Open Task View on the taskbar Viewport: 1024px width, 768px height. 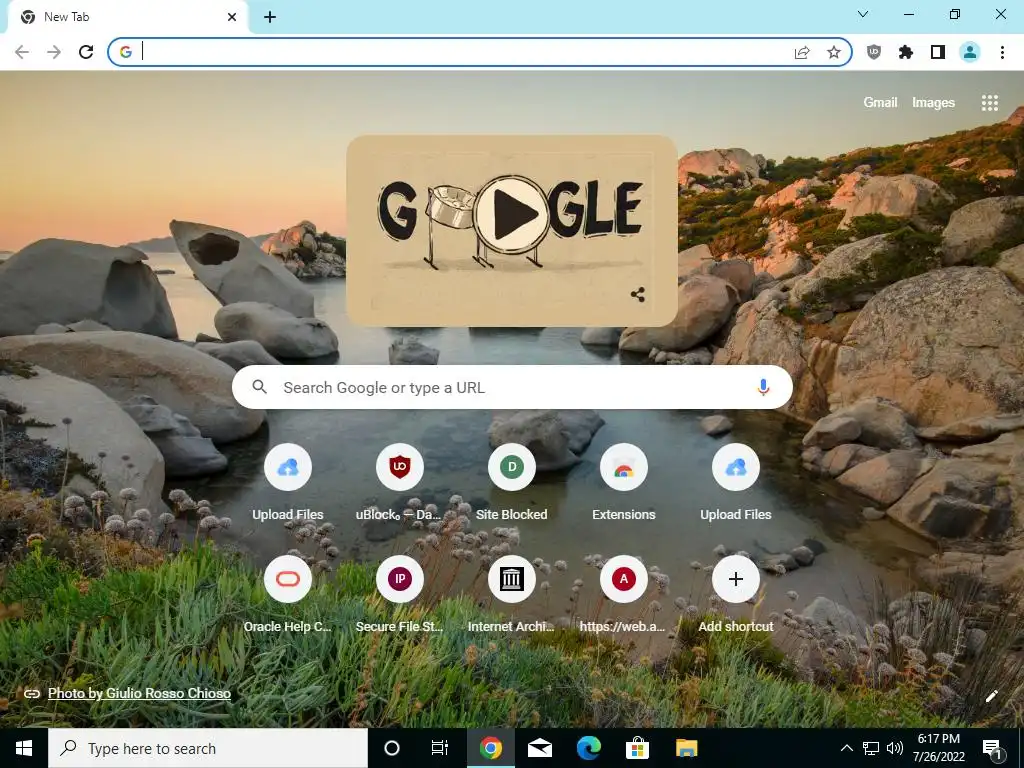click(440, 748)
